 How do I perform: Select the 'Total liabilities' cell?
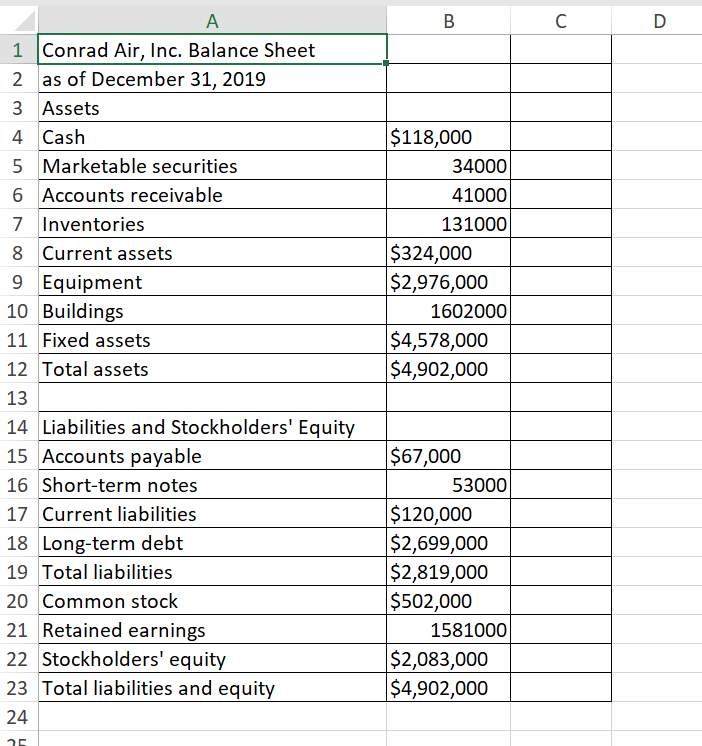click(x=212, y=571)
